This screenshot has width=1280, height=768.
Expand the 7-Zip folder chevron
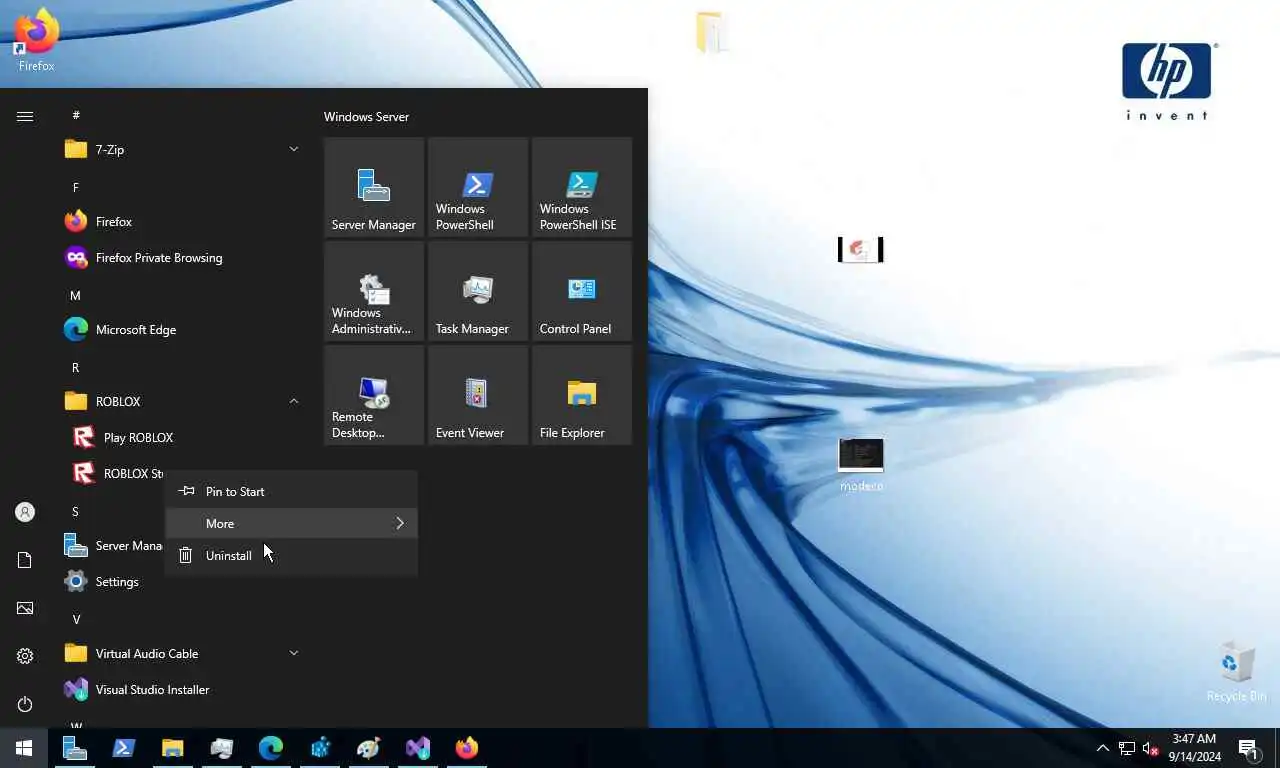point(294,150)
